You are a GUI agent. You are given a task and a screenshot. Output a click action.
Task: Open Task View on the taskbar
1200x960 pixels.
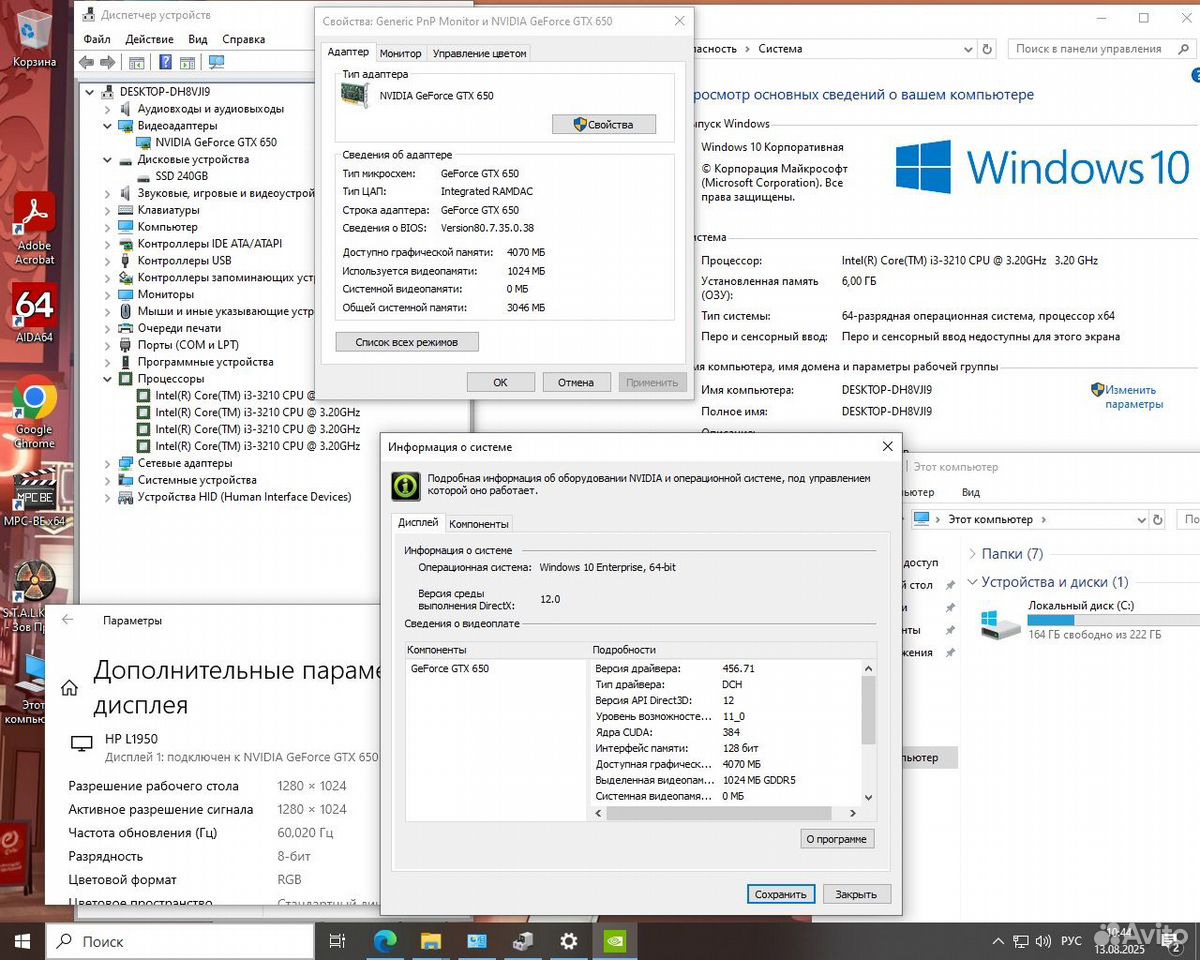point(338,941)
